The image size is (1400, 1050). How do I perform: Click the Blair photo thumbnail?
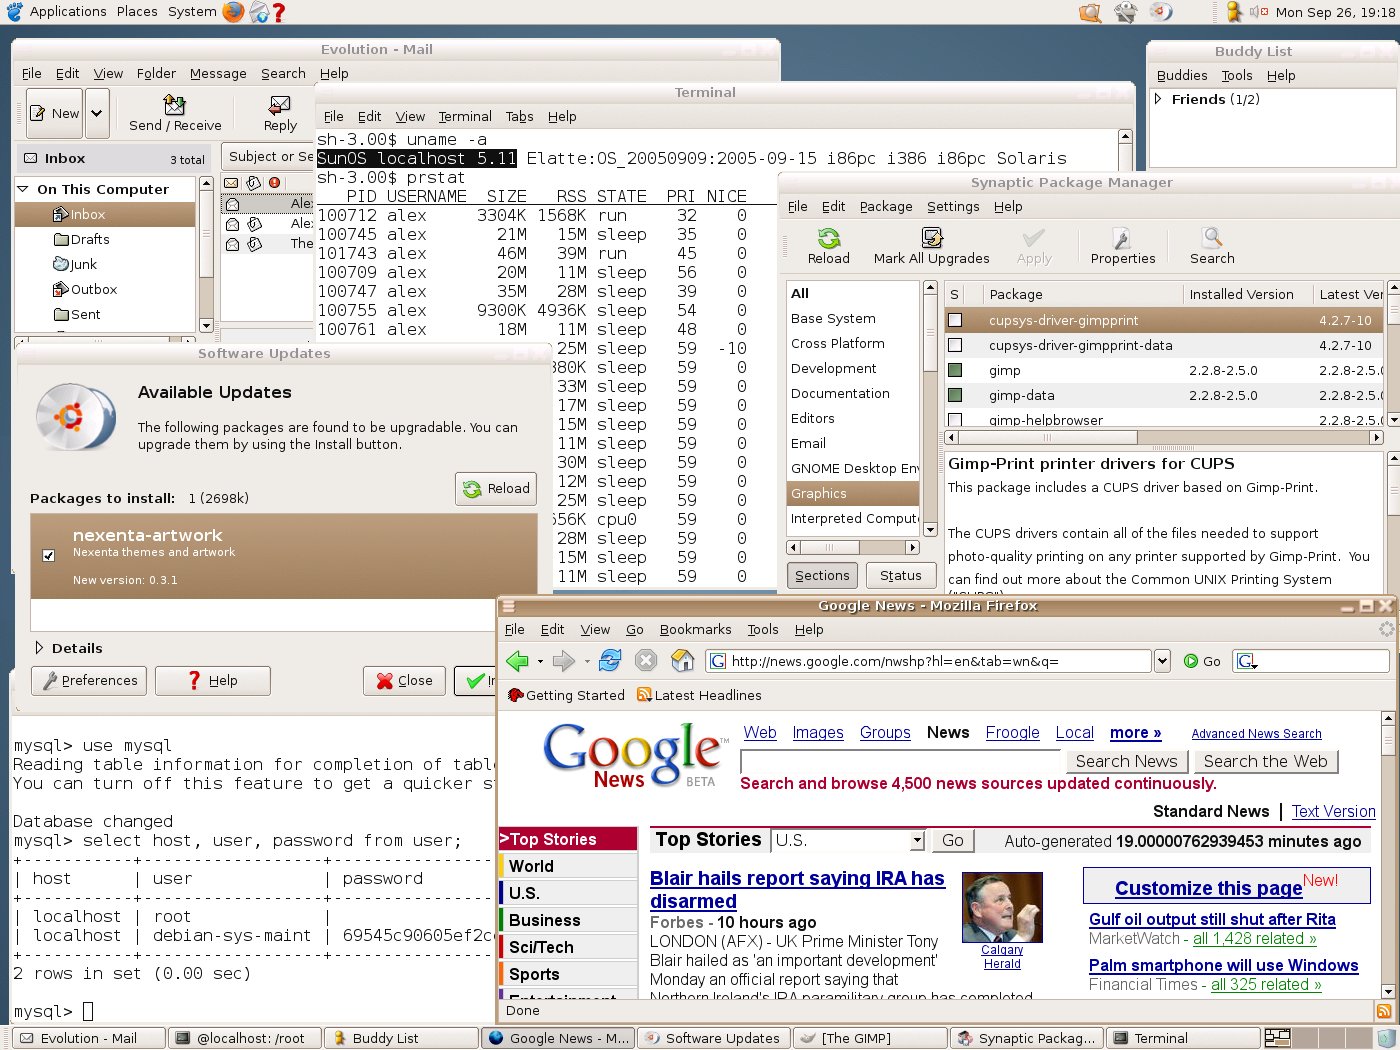[1002, 907]
